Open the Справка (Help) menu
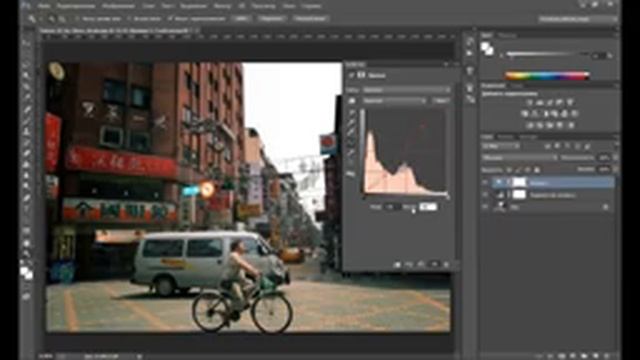The width and height of the screenshot is (640, 360). 311,6
